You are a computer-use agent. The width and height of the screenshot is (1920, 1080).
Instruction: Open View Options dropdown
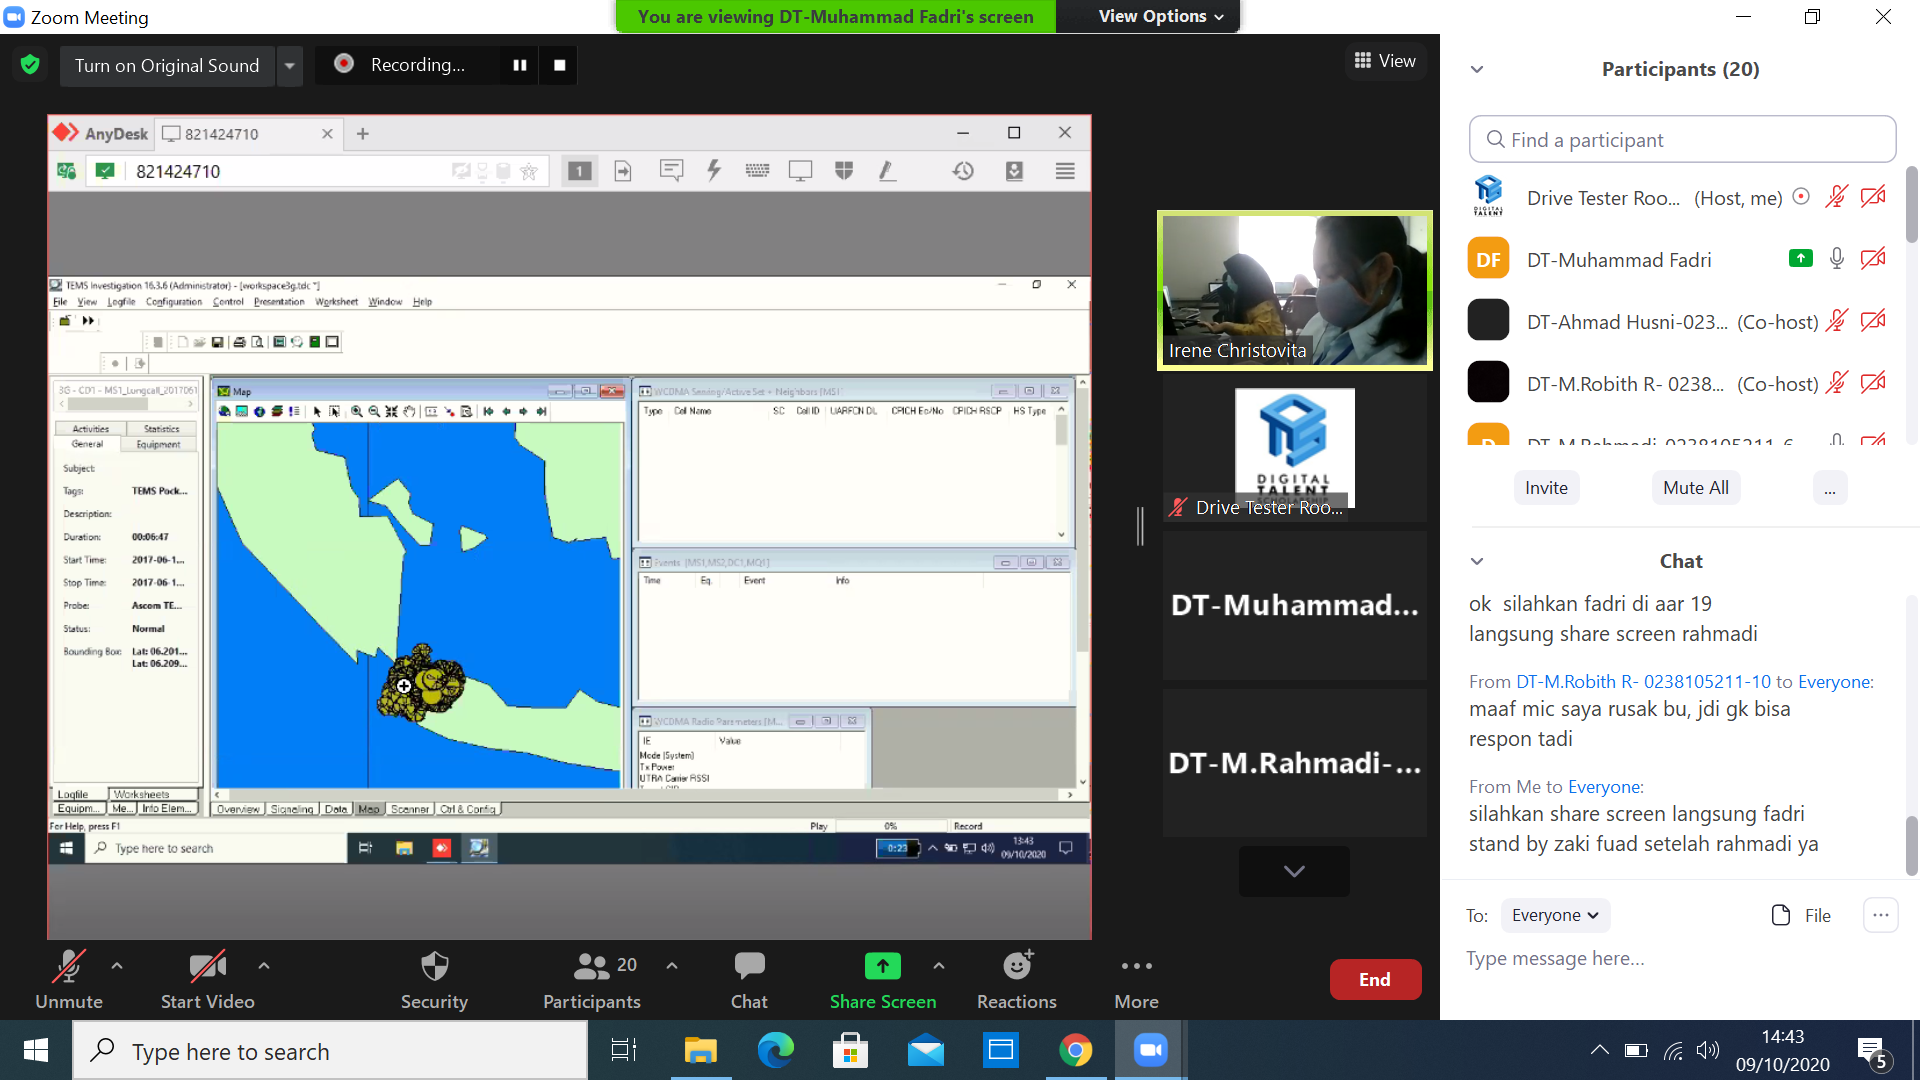[x=1160, y=16]
